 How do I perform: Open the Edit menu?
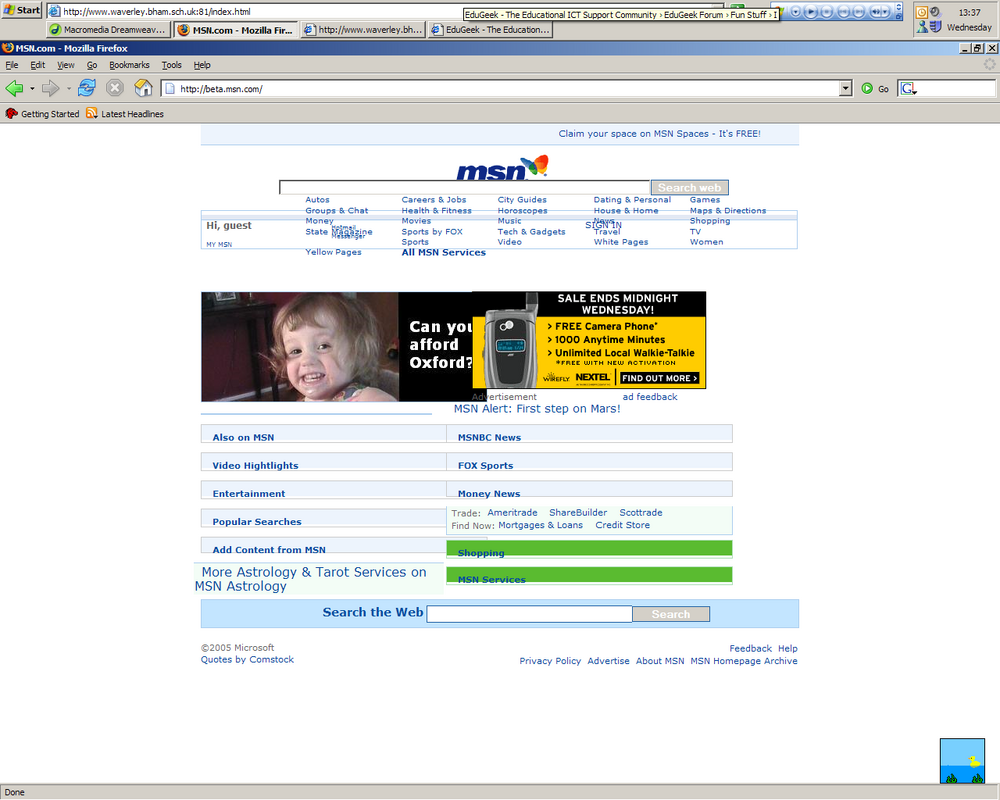pos(38,65)
